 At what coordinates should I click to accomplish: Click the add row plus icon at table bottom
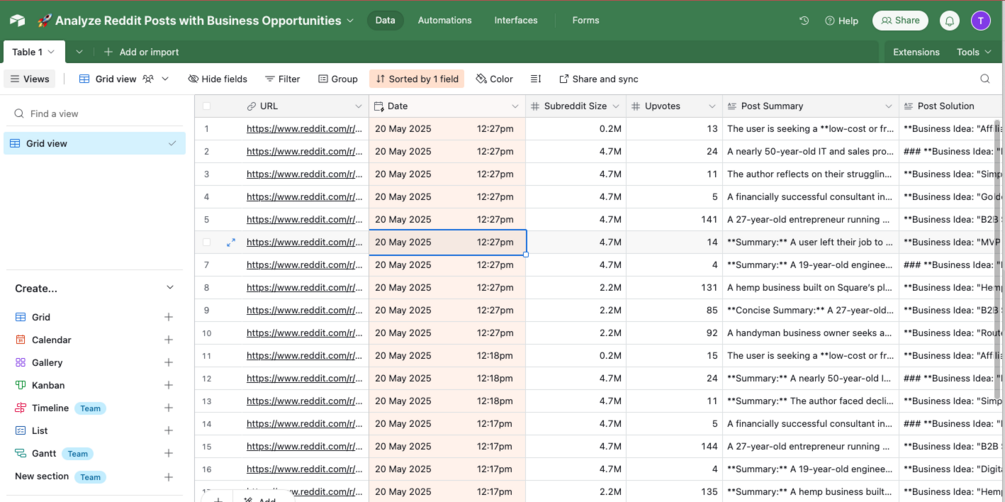pyautogui.click(x=218, y=499)
